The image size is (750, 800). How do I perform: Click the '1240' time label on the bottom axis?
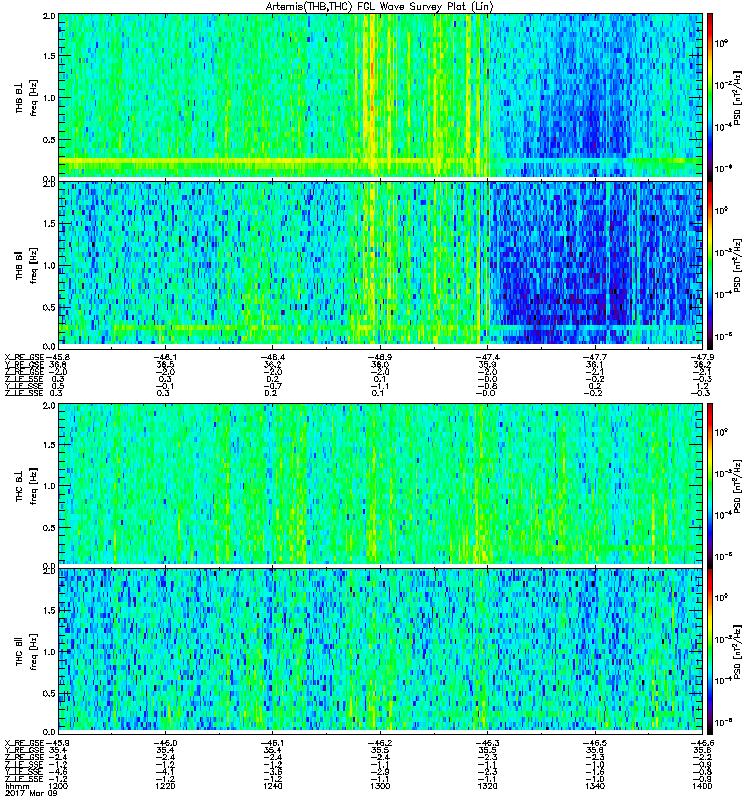[x=272, y=786]
